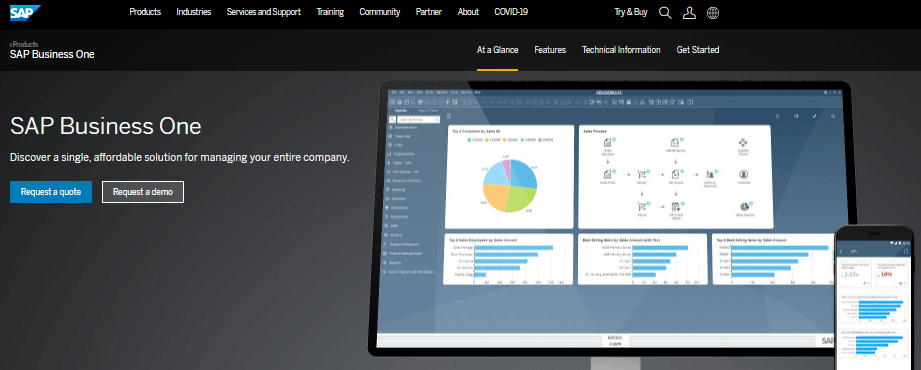Expand the Community menu
Screen dimensions: 921x370
[x=379, y=12]
